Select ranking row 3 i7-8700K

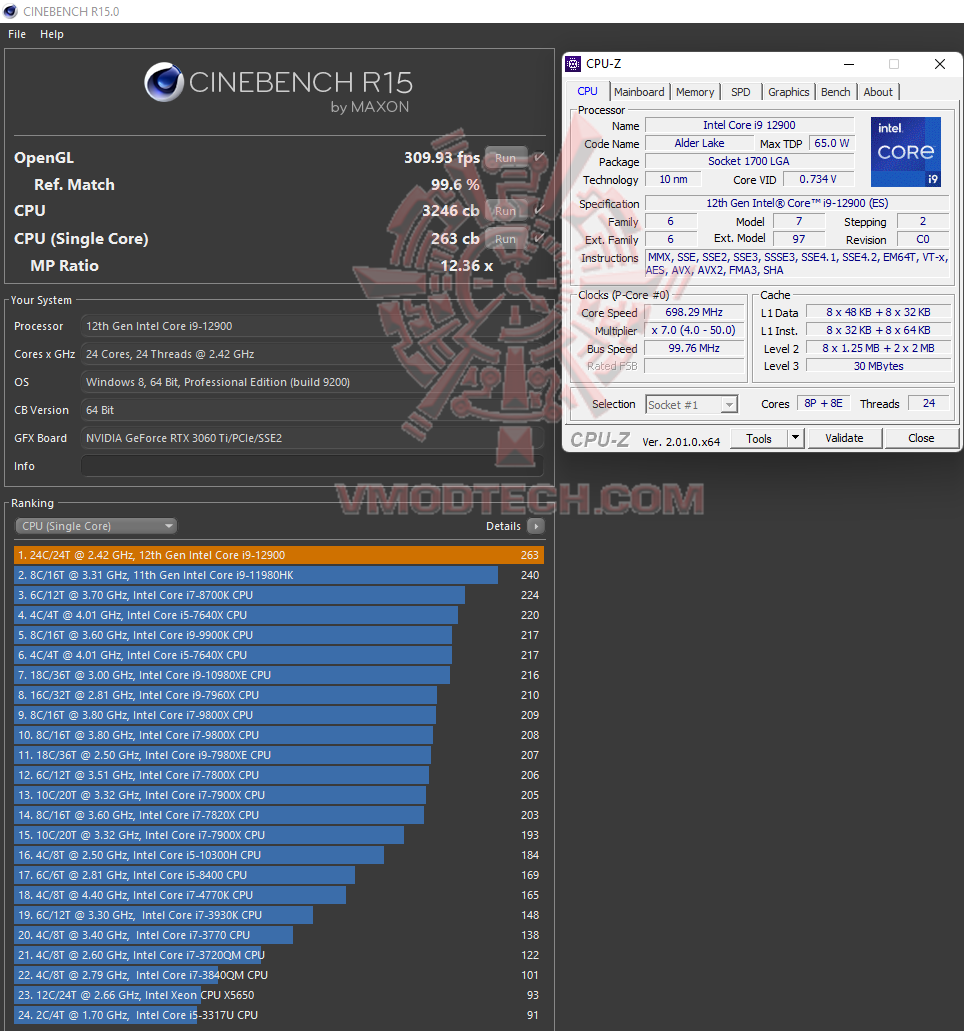(x=279, y=595)
